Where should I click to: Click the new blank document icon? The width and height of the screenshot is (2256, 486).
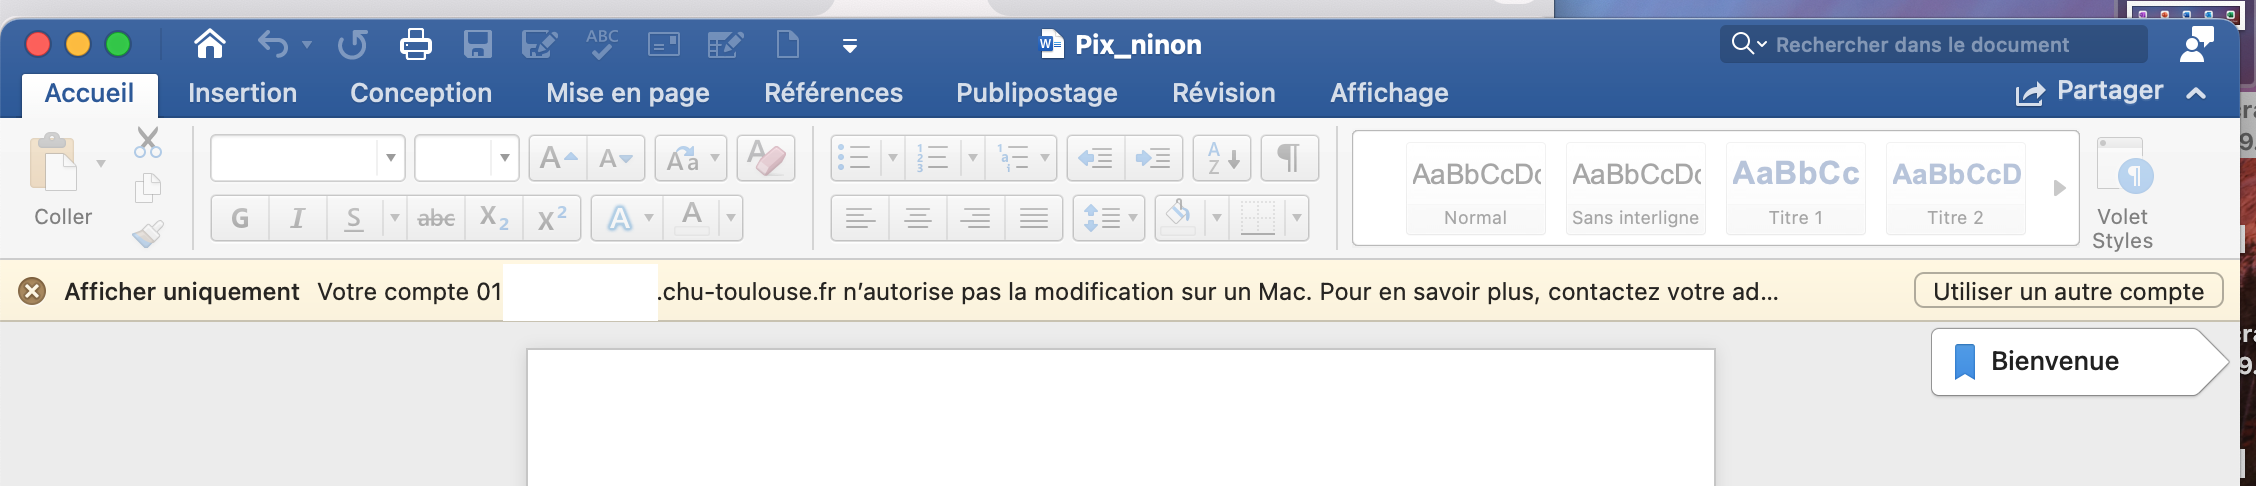click(x=788, y=44)
